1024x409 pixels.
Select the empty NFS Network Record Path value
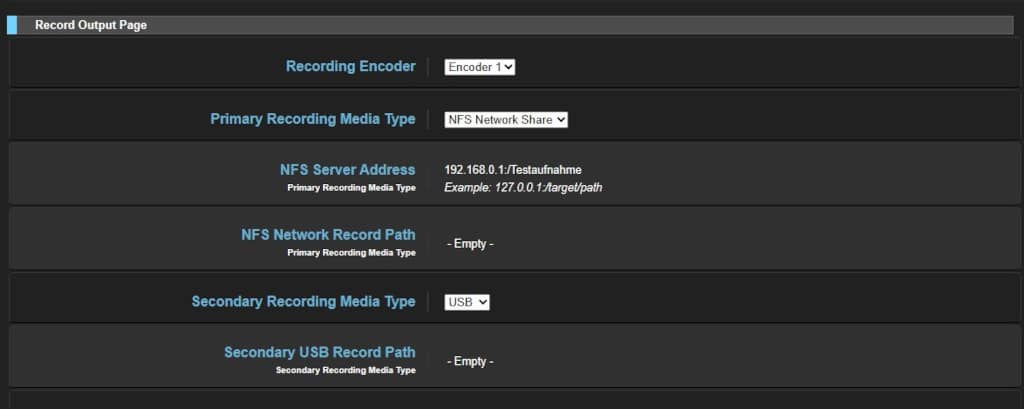[470, 244]
